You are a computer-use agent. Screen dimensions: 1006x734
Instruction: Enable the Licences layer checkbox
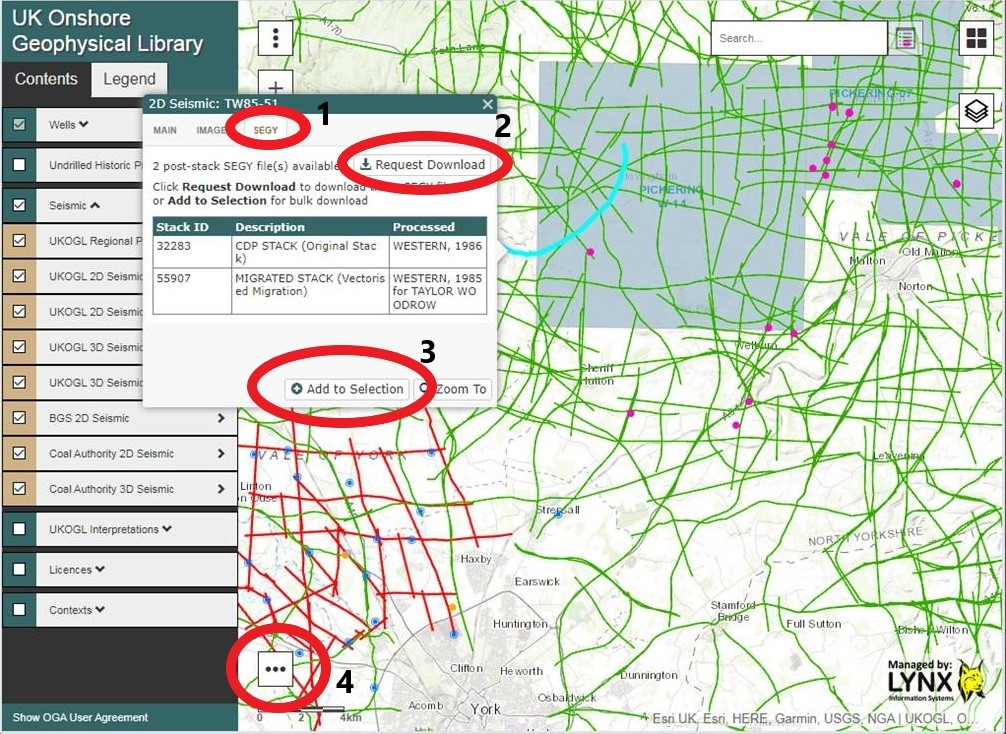coord(19,570)
